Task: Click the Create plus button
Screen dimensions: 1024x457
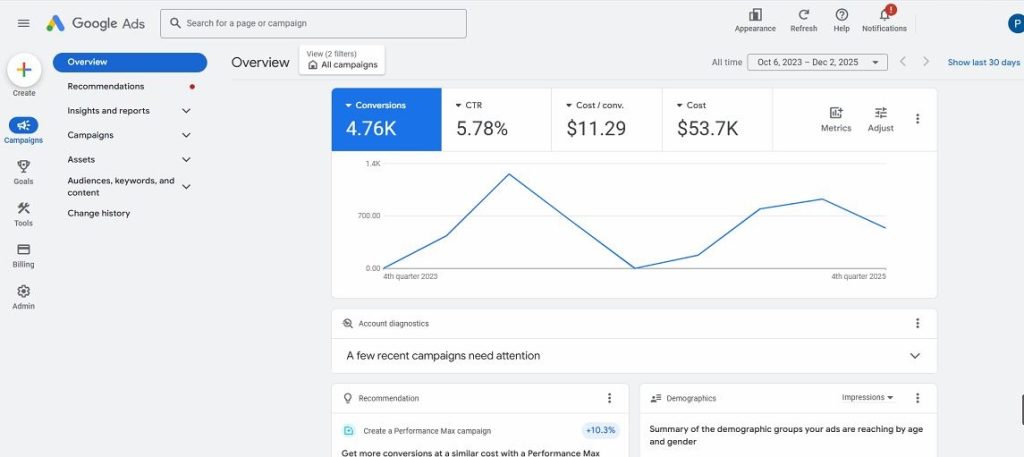Action: click(x=24, y=71)
